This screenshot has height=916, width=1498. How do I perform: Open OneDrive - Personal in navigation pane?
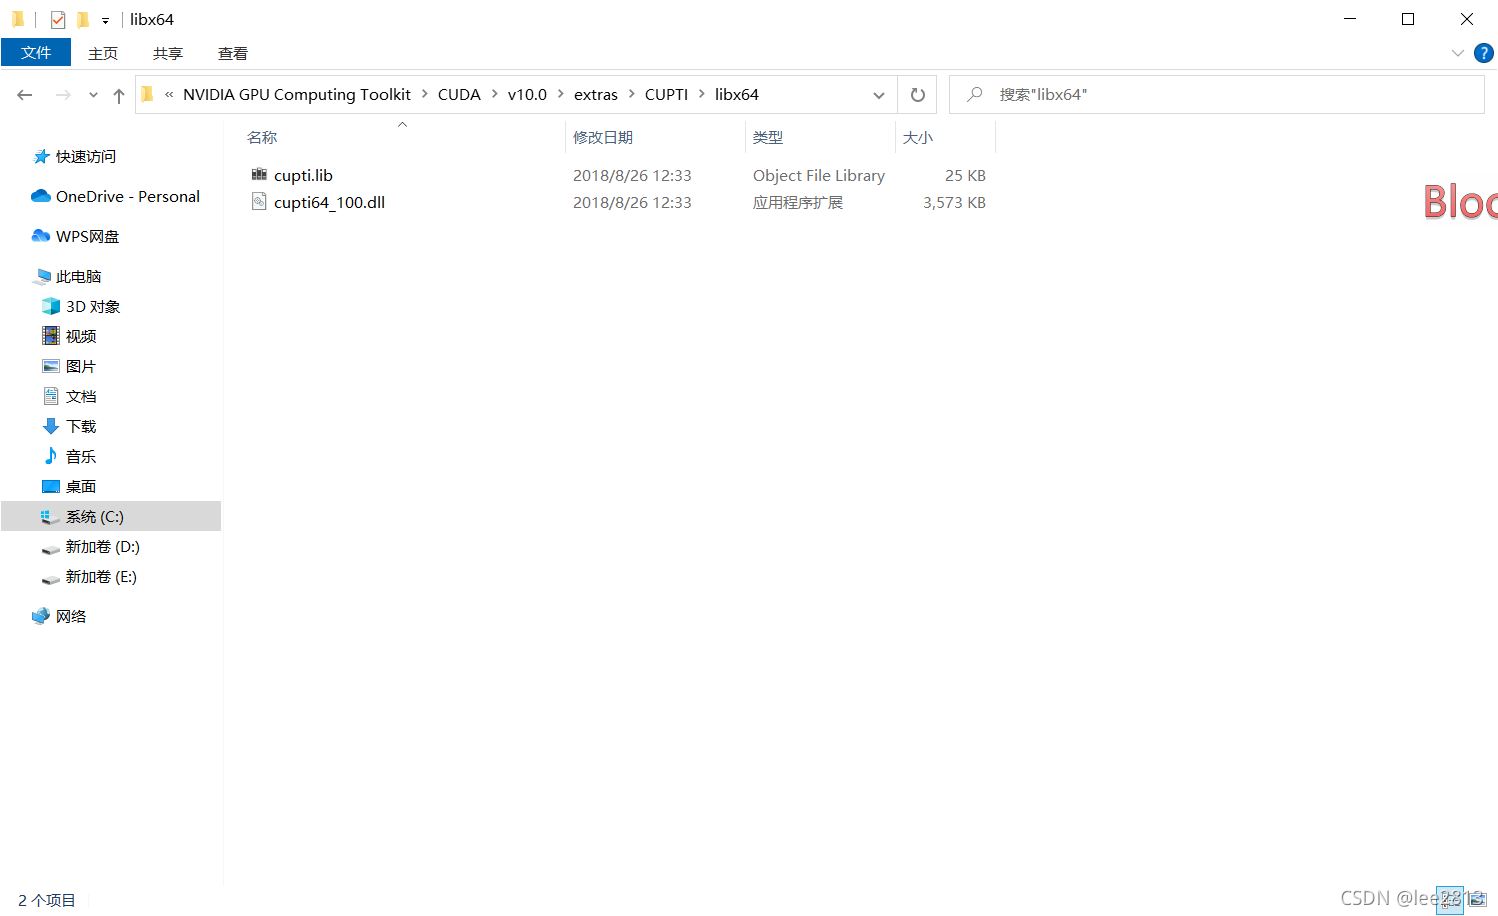128,196
